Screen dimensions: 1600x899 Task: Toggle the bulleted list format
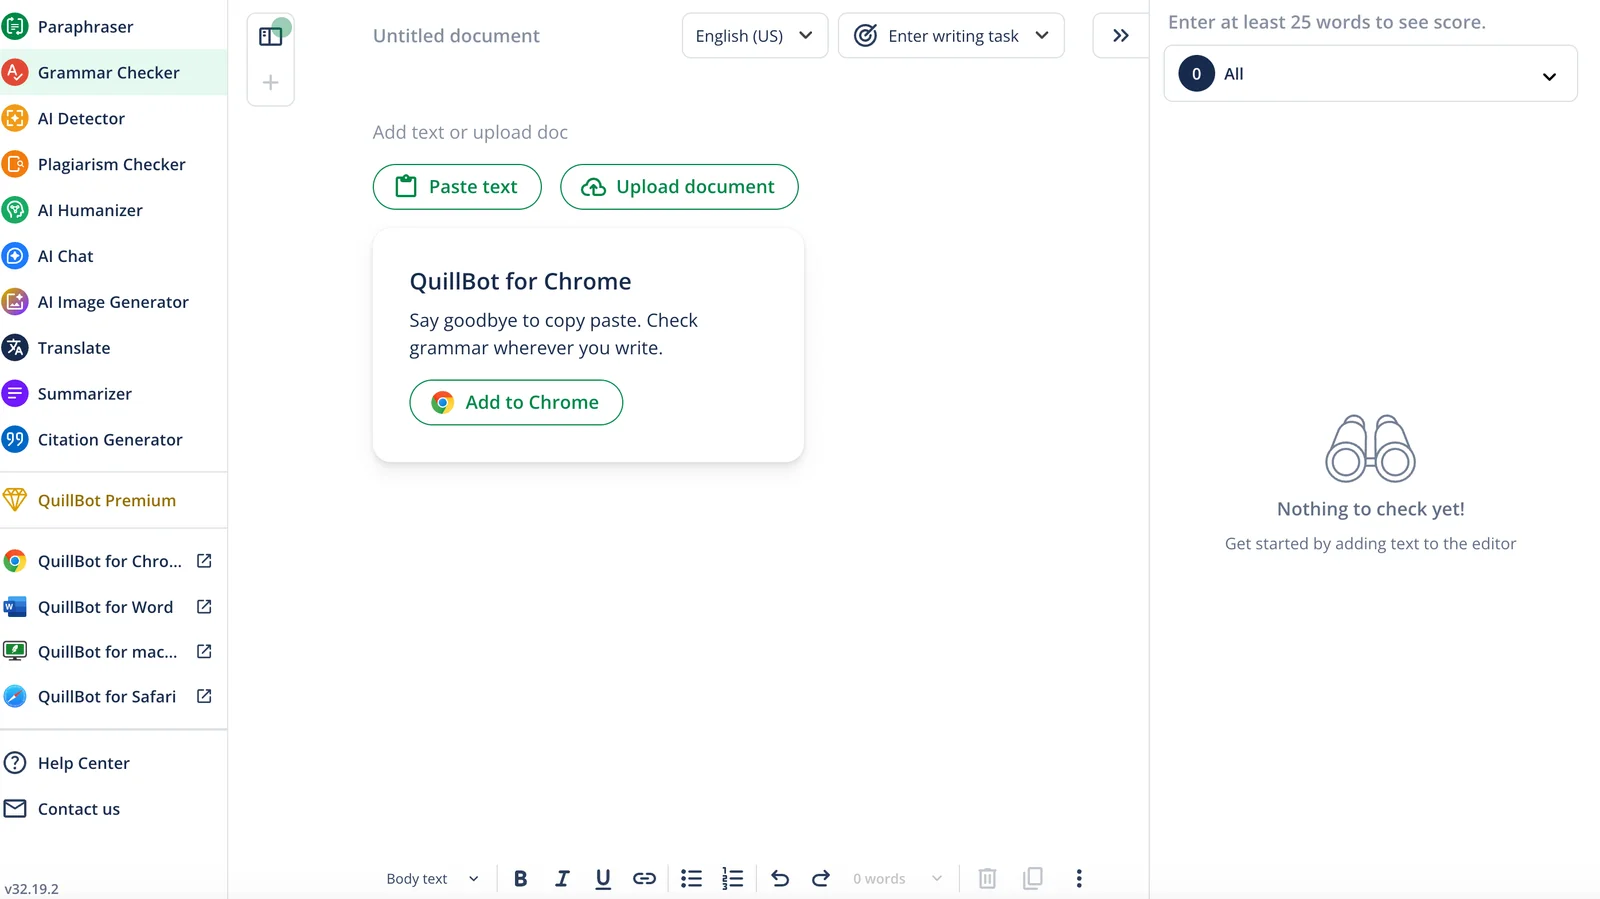click(691, 878)
